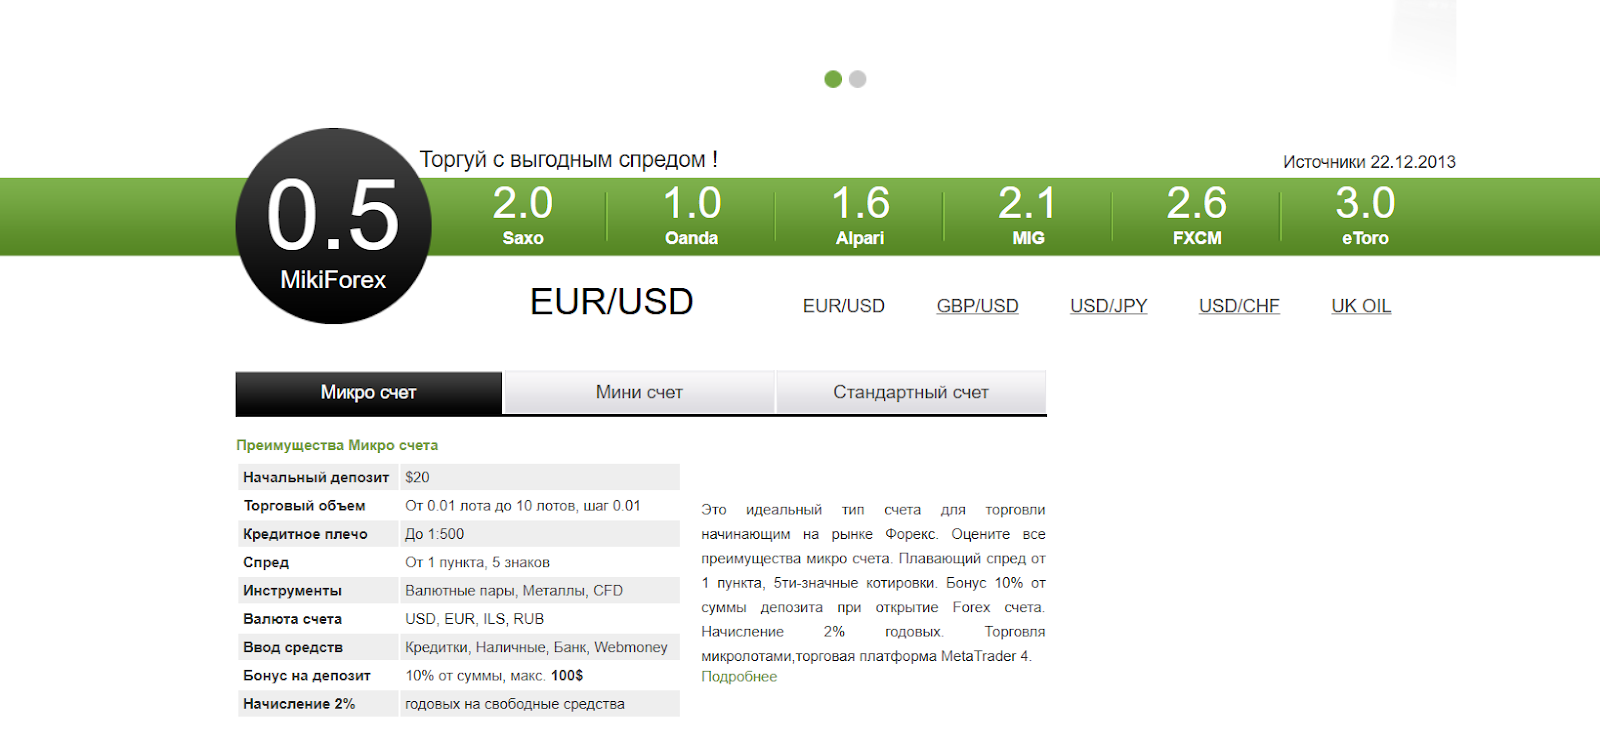The height and width of the screenshot is (744, 1600).
Task: Show spreads for USD/JPY
Action: 1109,306
